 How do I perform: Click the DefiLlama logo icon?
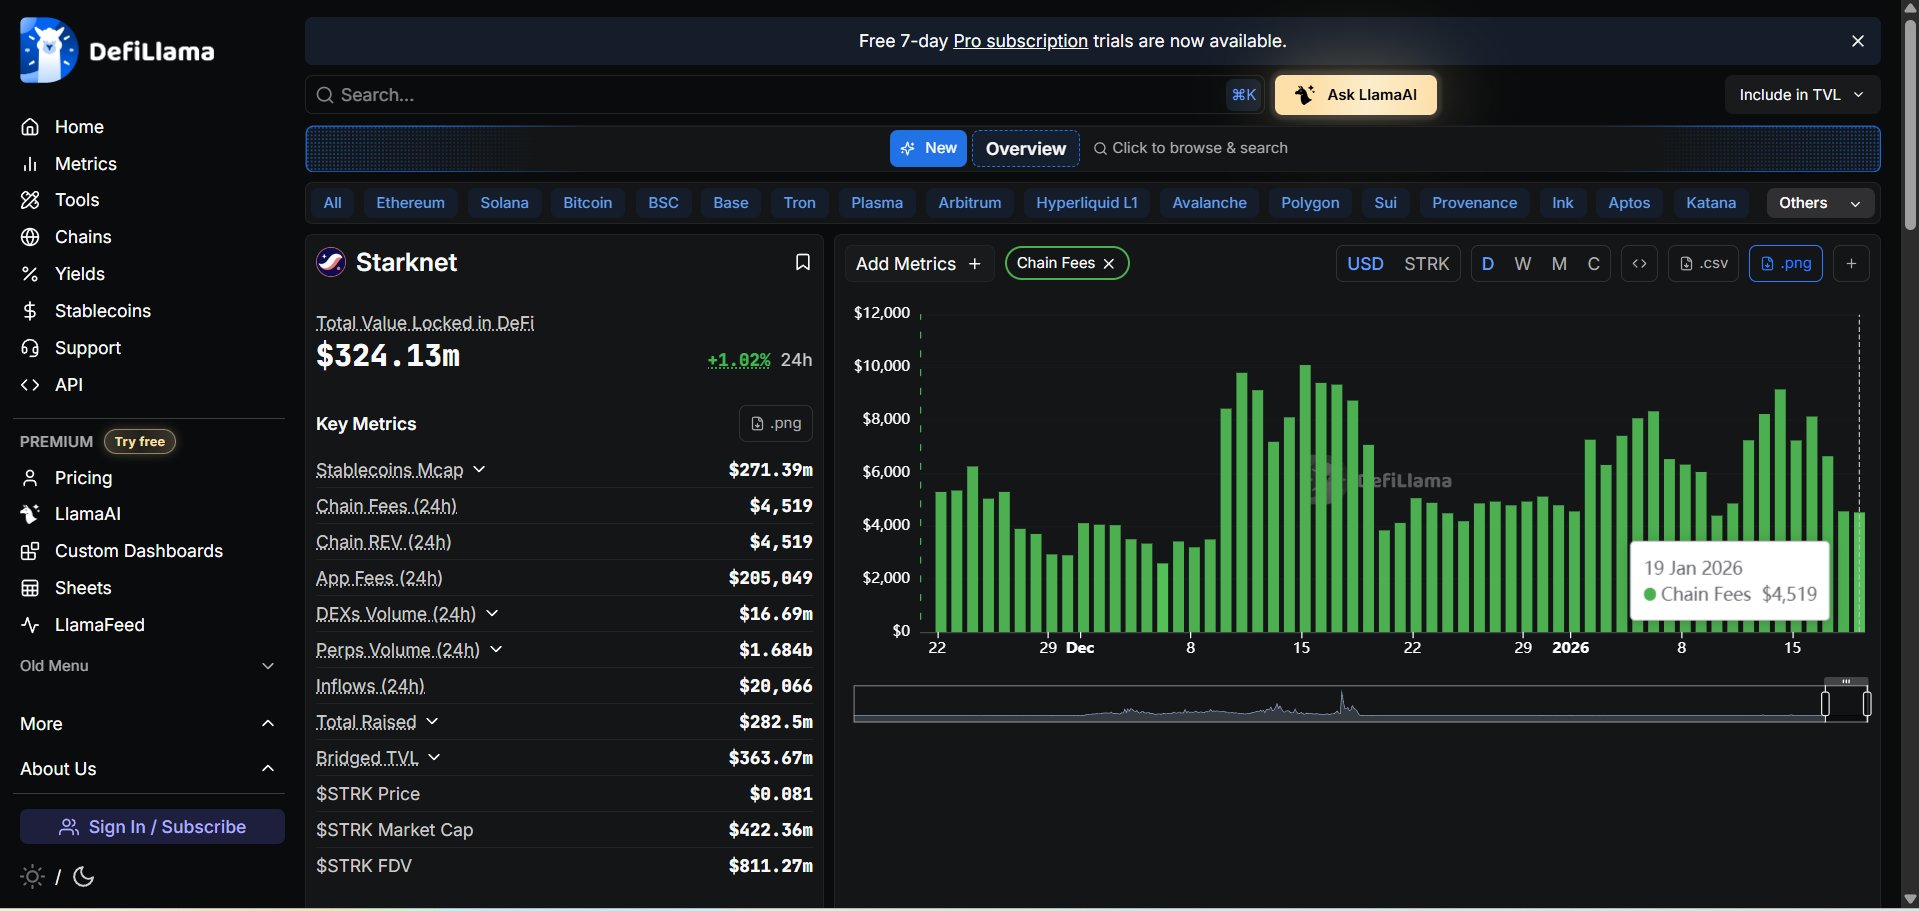pos(48,50)
